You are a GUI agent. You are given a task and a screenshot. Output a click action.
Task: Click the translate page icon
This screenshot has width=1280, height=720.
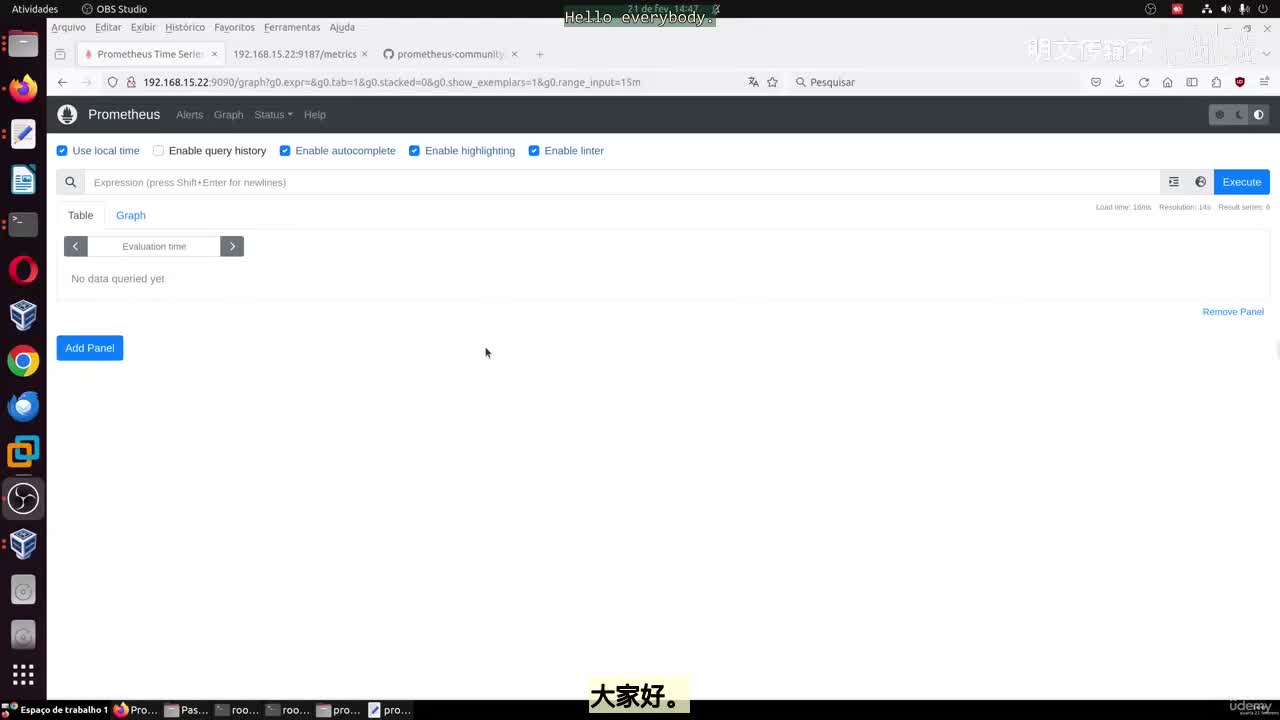(x=753, y=82)
